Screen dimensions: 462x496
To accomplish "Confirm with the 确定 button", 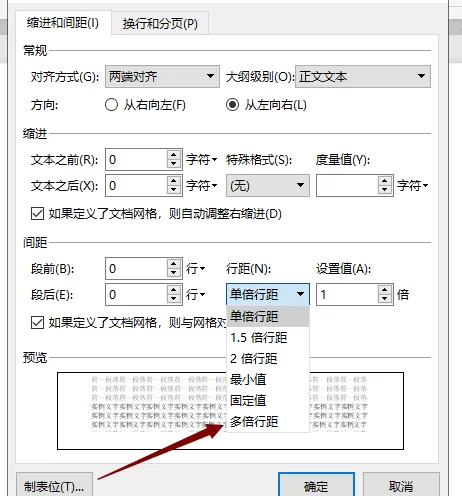I will 316,486.
